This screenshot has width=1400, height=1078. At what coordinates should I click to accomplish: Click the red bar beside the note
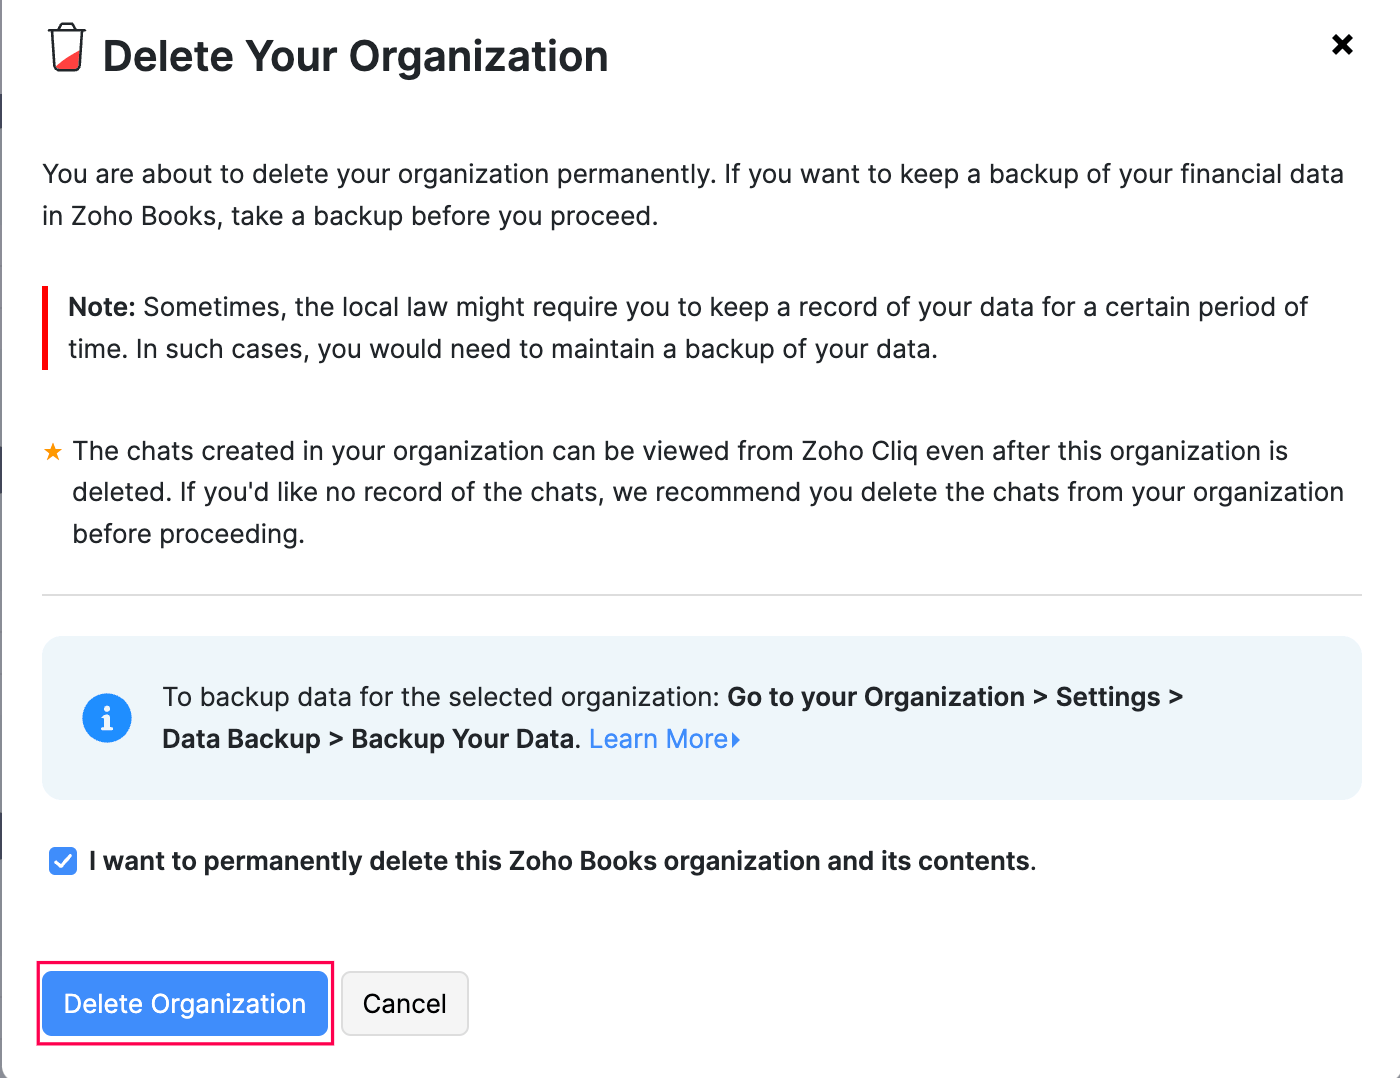45,328
